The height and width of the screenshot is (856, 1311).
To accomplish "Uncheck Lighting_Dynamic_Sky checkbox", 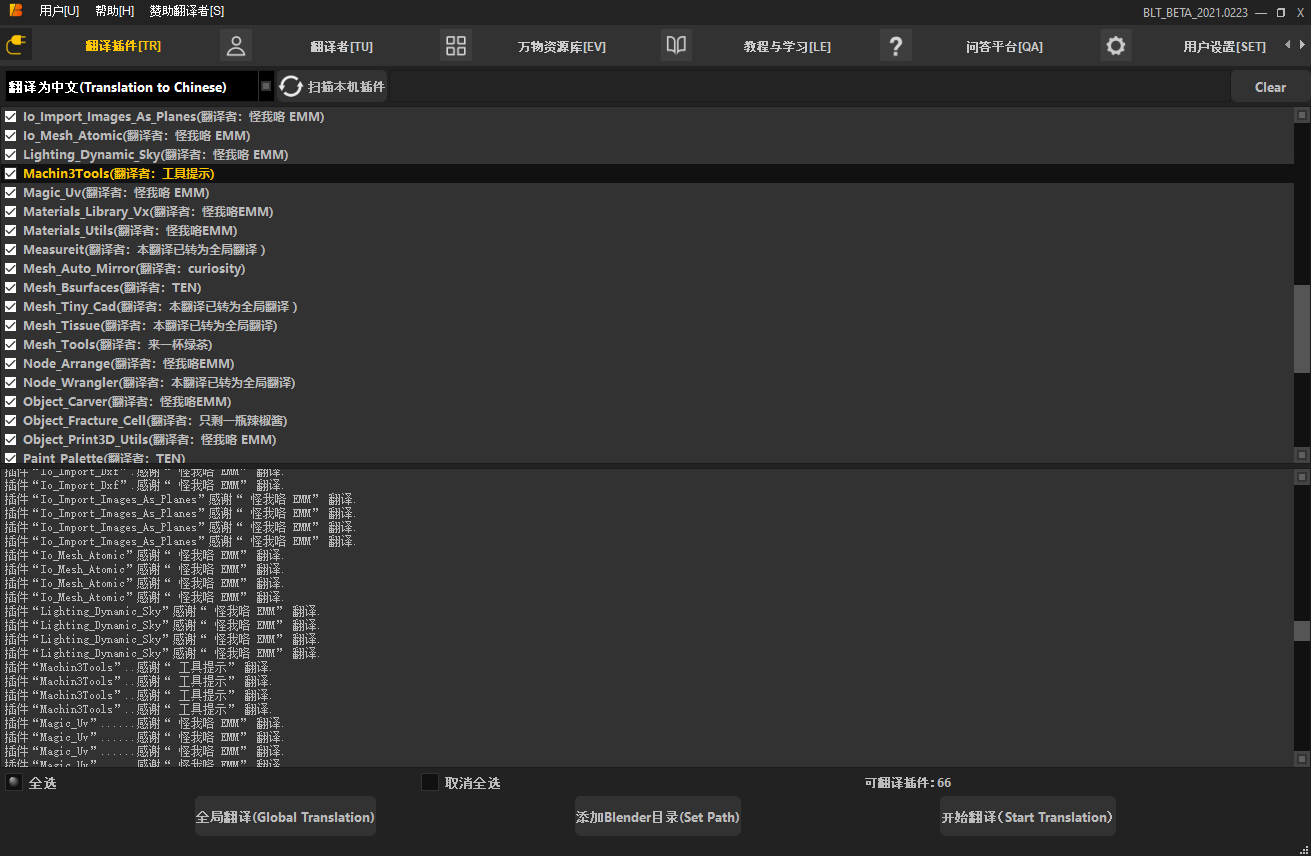I will click(11, 155).
